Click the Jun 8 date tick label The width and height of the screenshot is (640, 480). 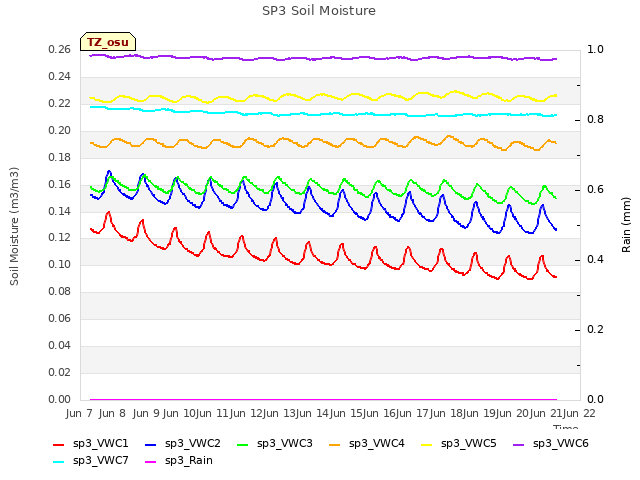pyautogui.click(x=112, y=413)
